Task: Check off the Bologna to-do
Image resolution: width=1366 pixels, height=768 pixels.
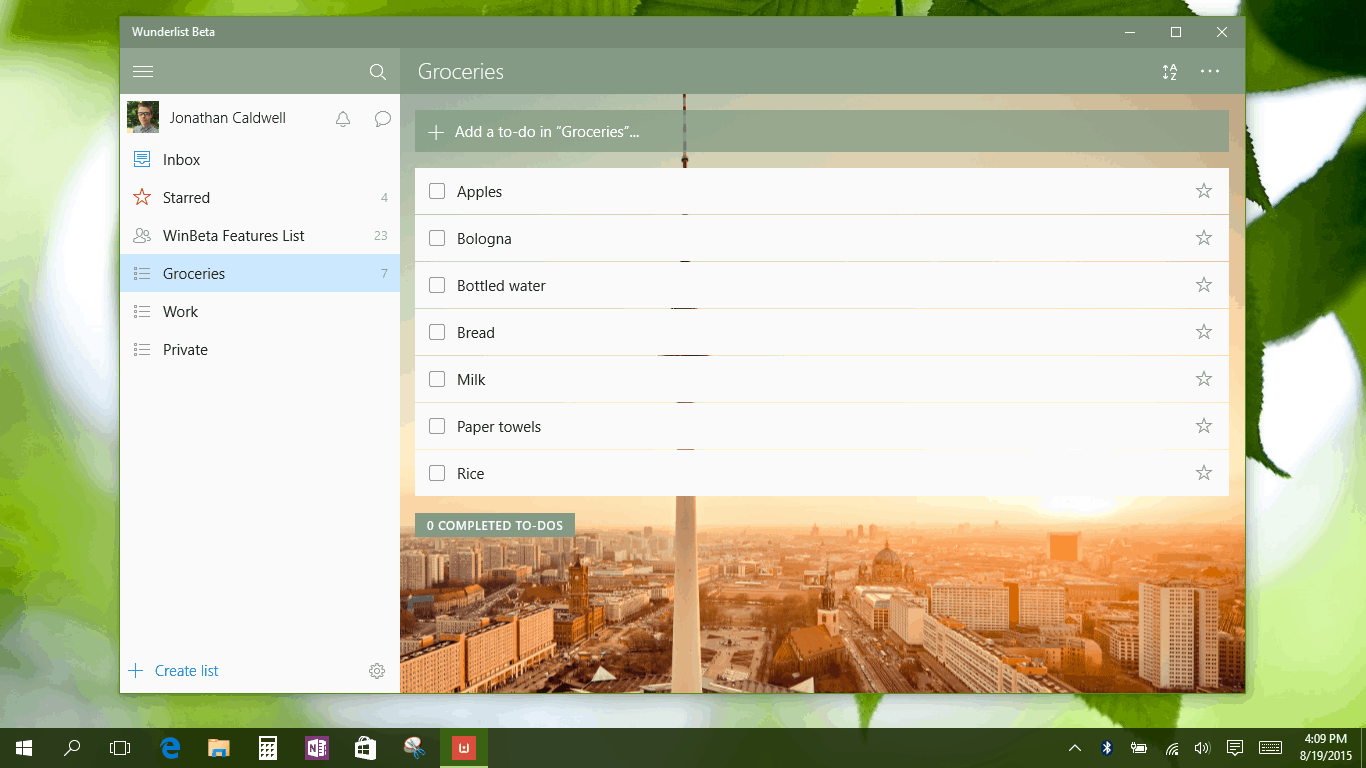Action: pyautogui.click(x=437, y=238)
